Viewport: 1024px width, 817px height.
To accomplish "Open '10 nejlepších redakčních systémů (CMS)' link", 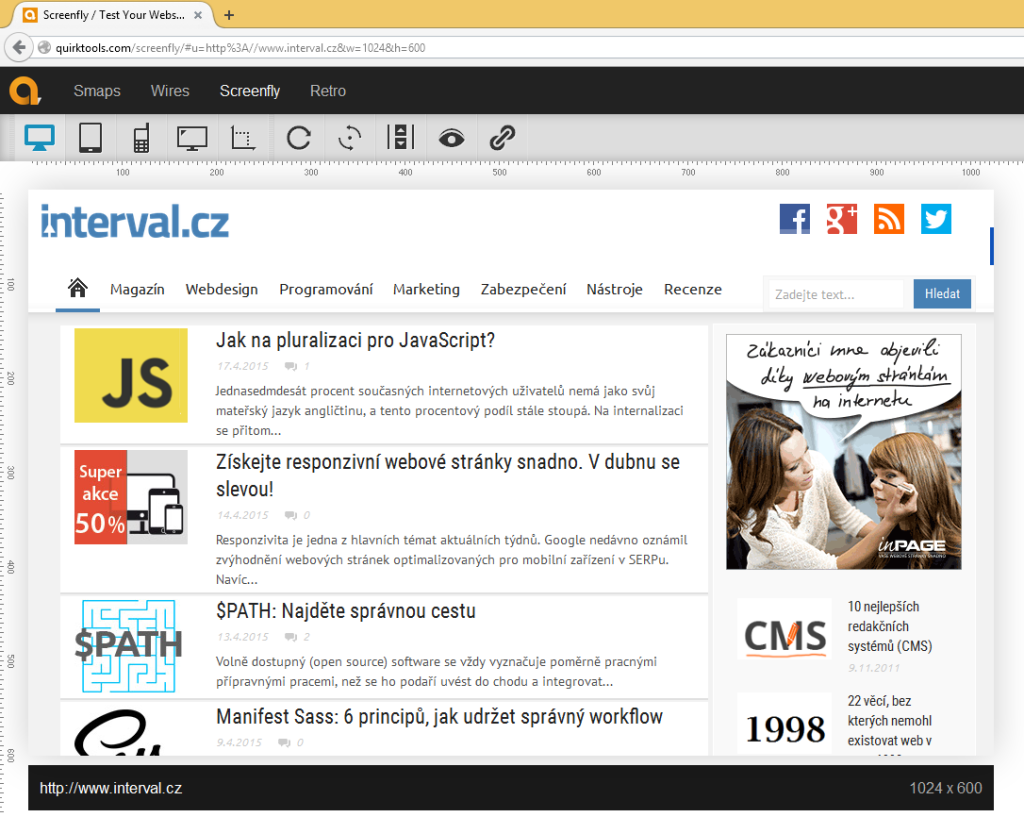I will click(x=889, y=626).
